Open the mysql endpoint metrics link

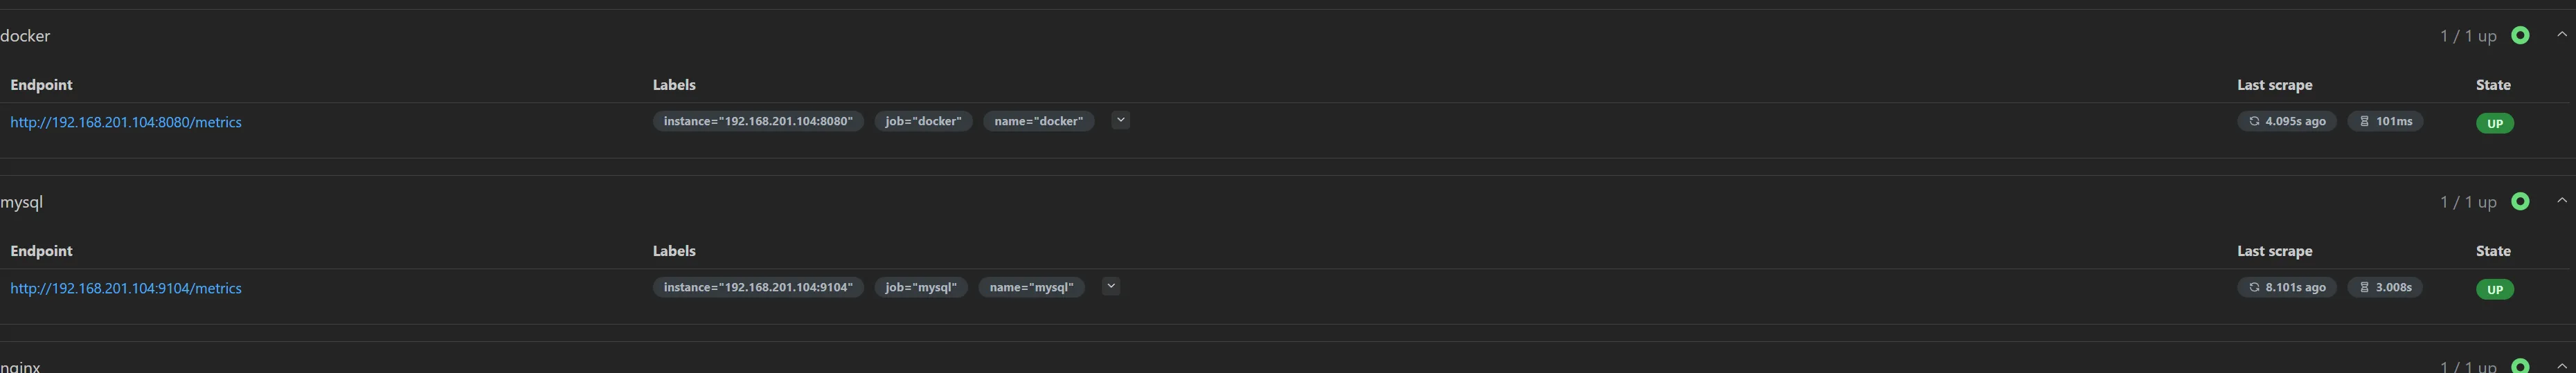pos(126,288)
